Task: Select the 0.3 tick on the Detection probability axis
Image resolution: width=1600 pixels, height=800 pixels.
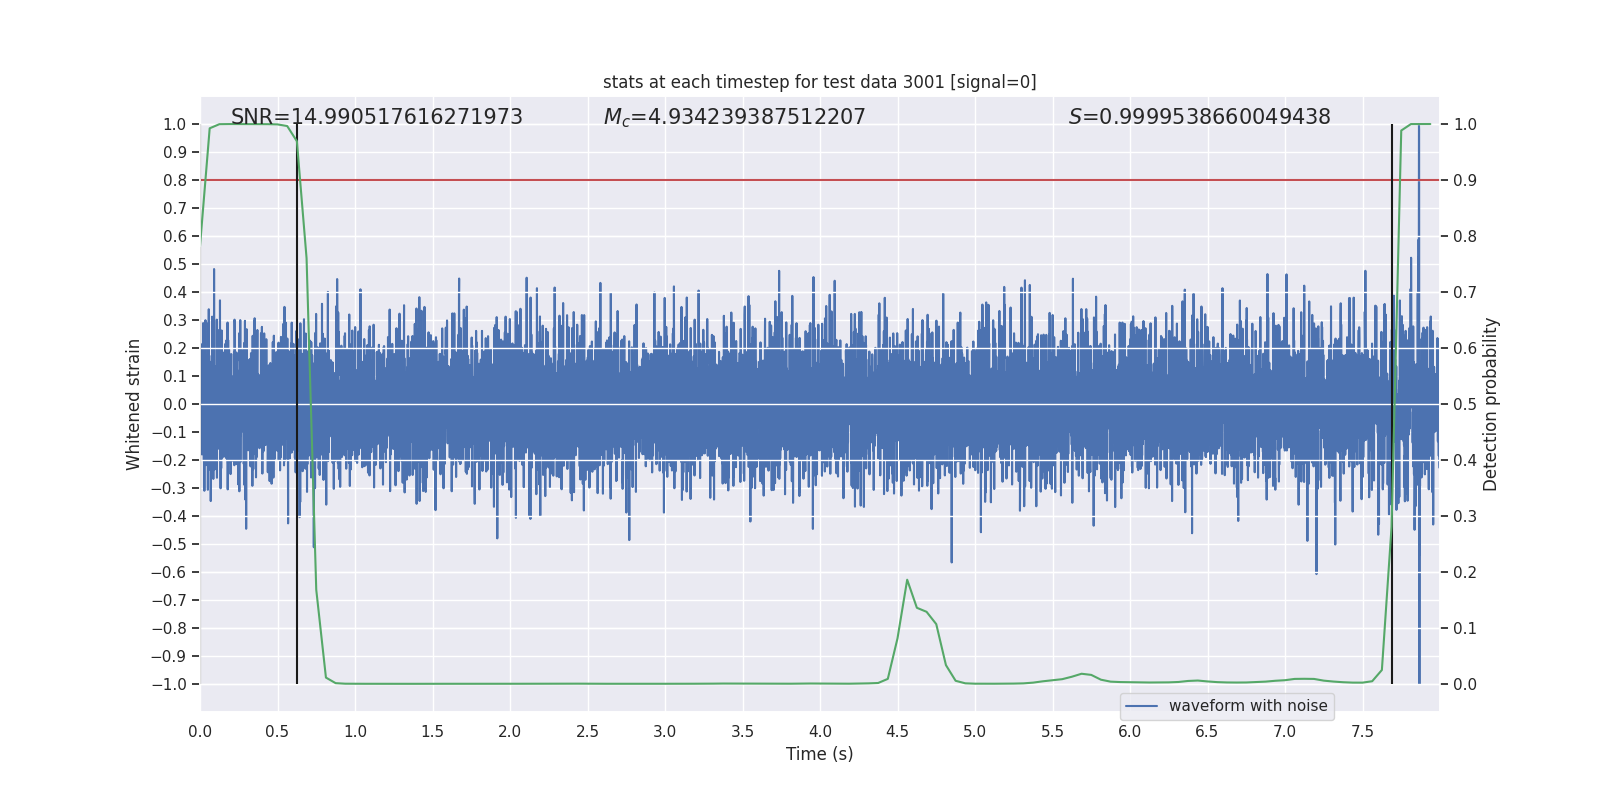Action: tap(1465, 516)
